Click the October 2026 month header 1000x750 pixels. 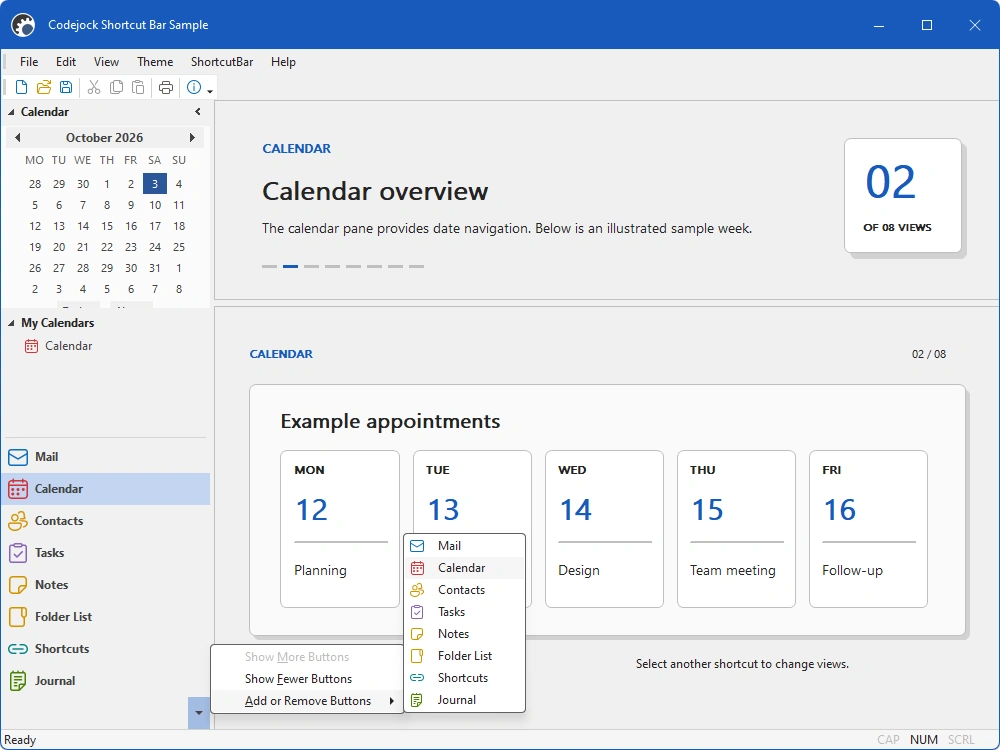coord(104,138)
